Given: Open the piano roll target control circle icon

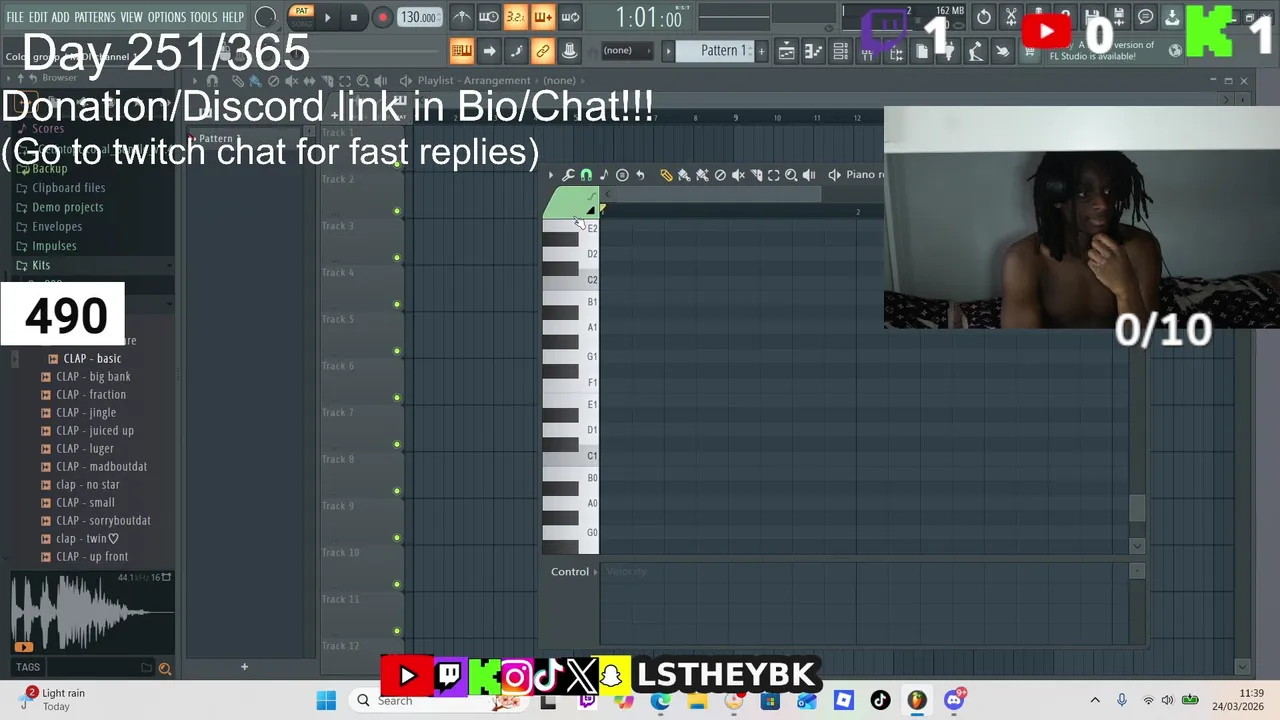Looking at the screenshot, I should (622, 175).
